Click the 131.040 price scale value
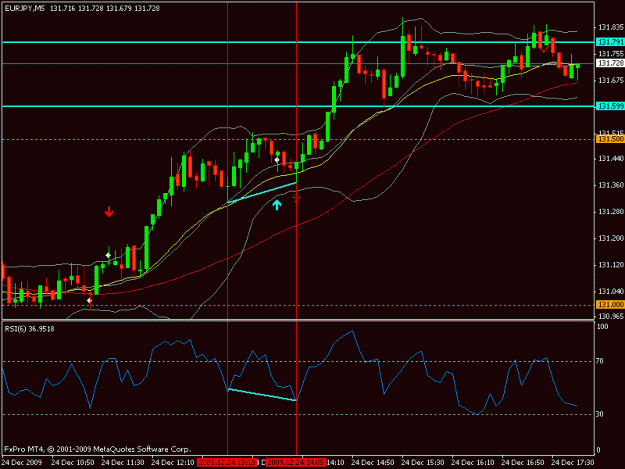The image size is (625, 469). coord(610,291)
